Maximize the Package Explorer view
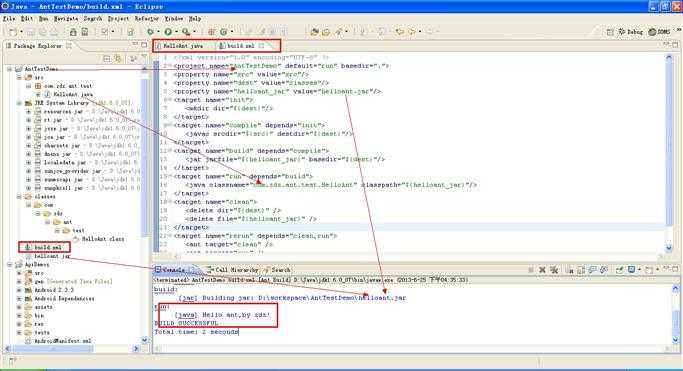Image resolution: width=683 pixels, height=371 pixels. 144,44
